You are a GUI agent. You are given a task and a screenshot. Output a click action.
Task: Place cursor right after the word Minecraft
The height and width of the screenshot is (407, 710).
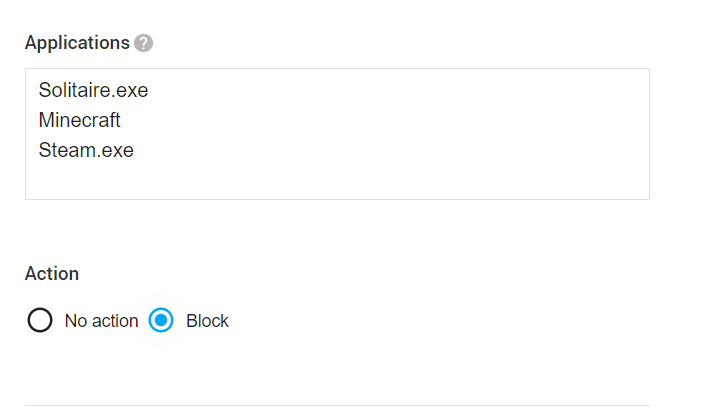[122, 120]
